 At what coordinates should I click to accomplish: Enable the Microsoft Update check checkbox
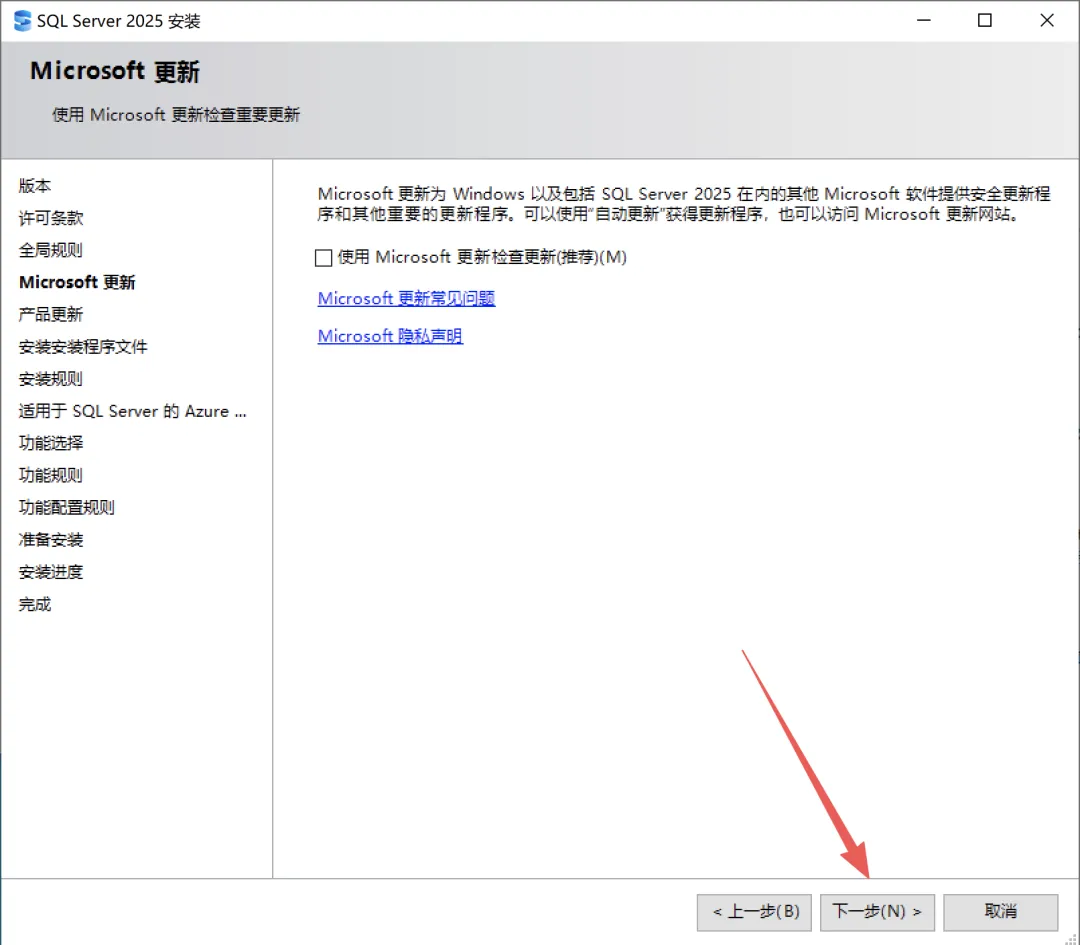pos(323,258)
